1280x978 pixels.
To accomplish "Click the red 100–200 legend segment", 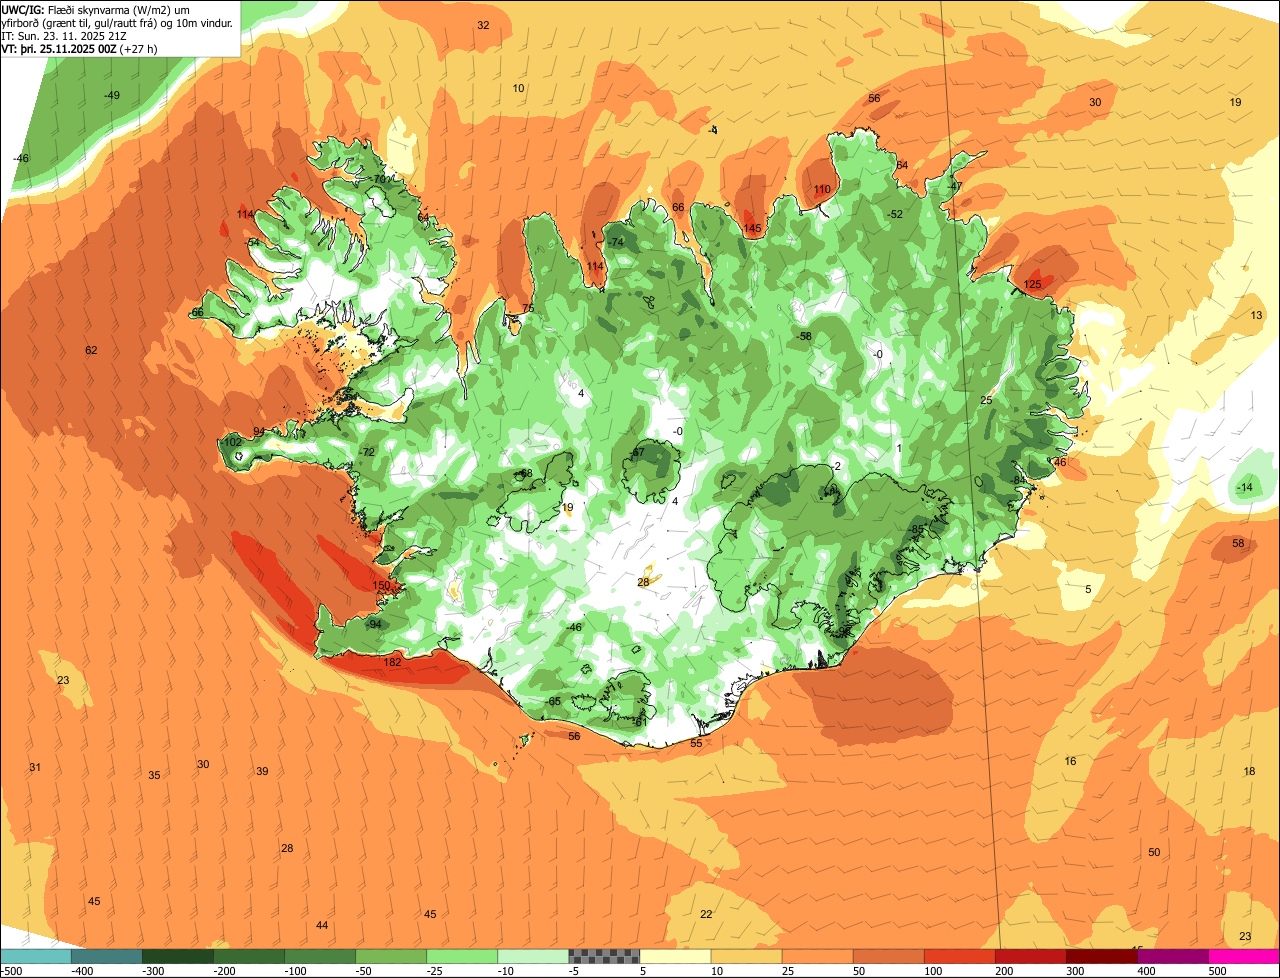I will click(x=960, y=956).
